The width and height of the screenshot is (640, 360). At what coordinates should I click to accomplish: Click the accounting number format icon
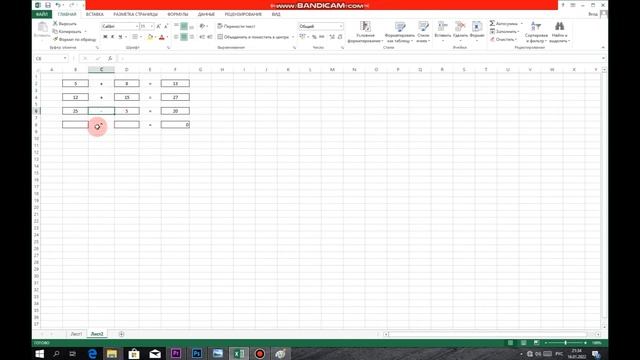click(302, 37)
